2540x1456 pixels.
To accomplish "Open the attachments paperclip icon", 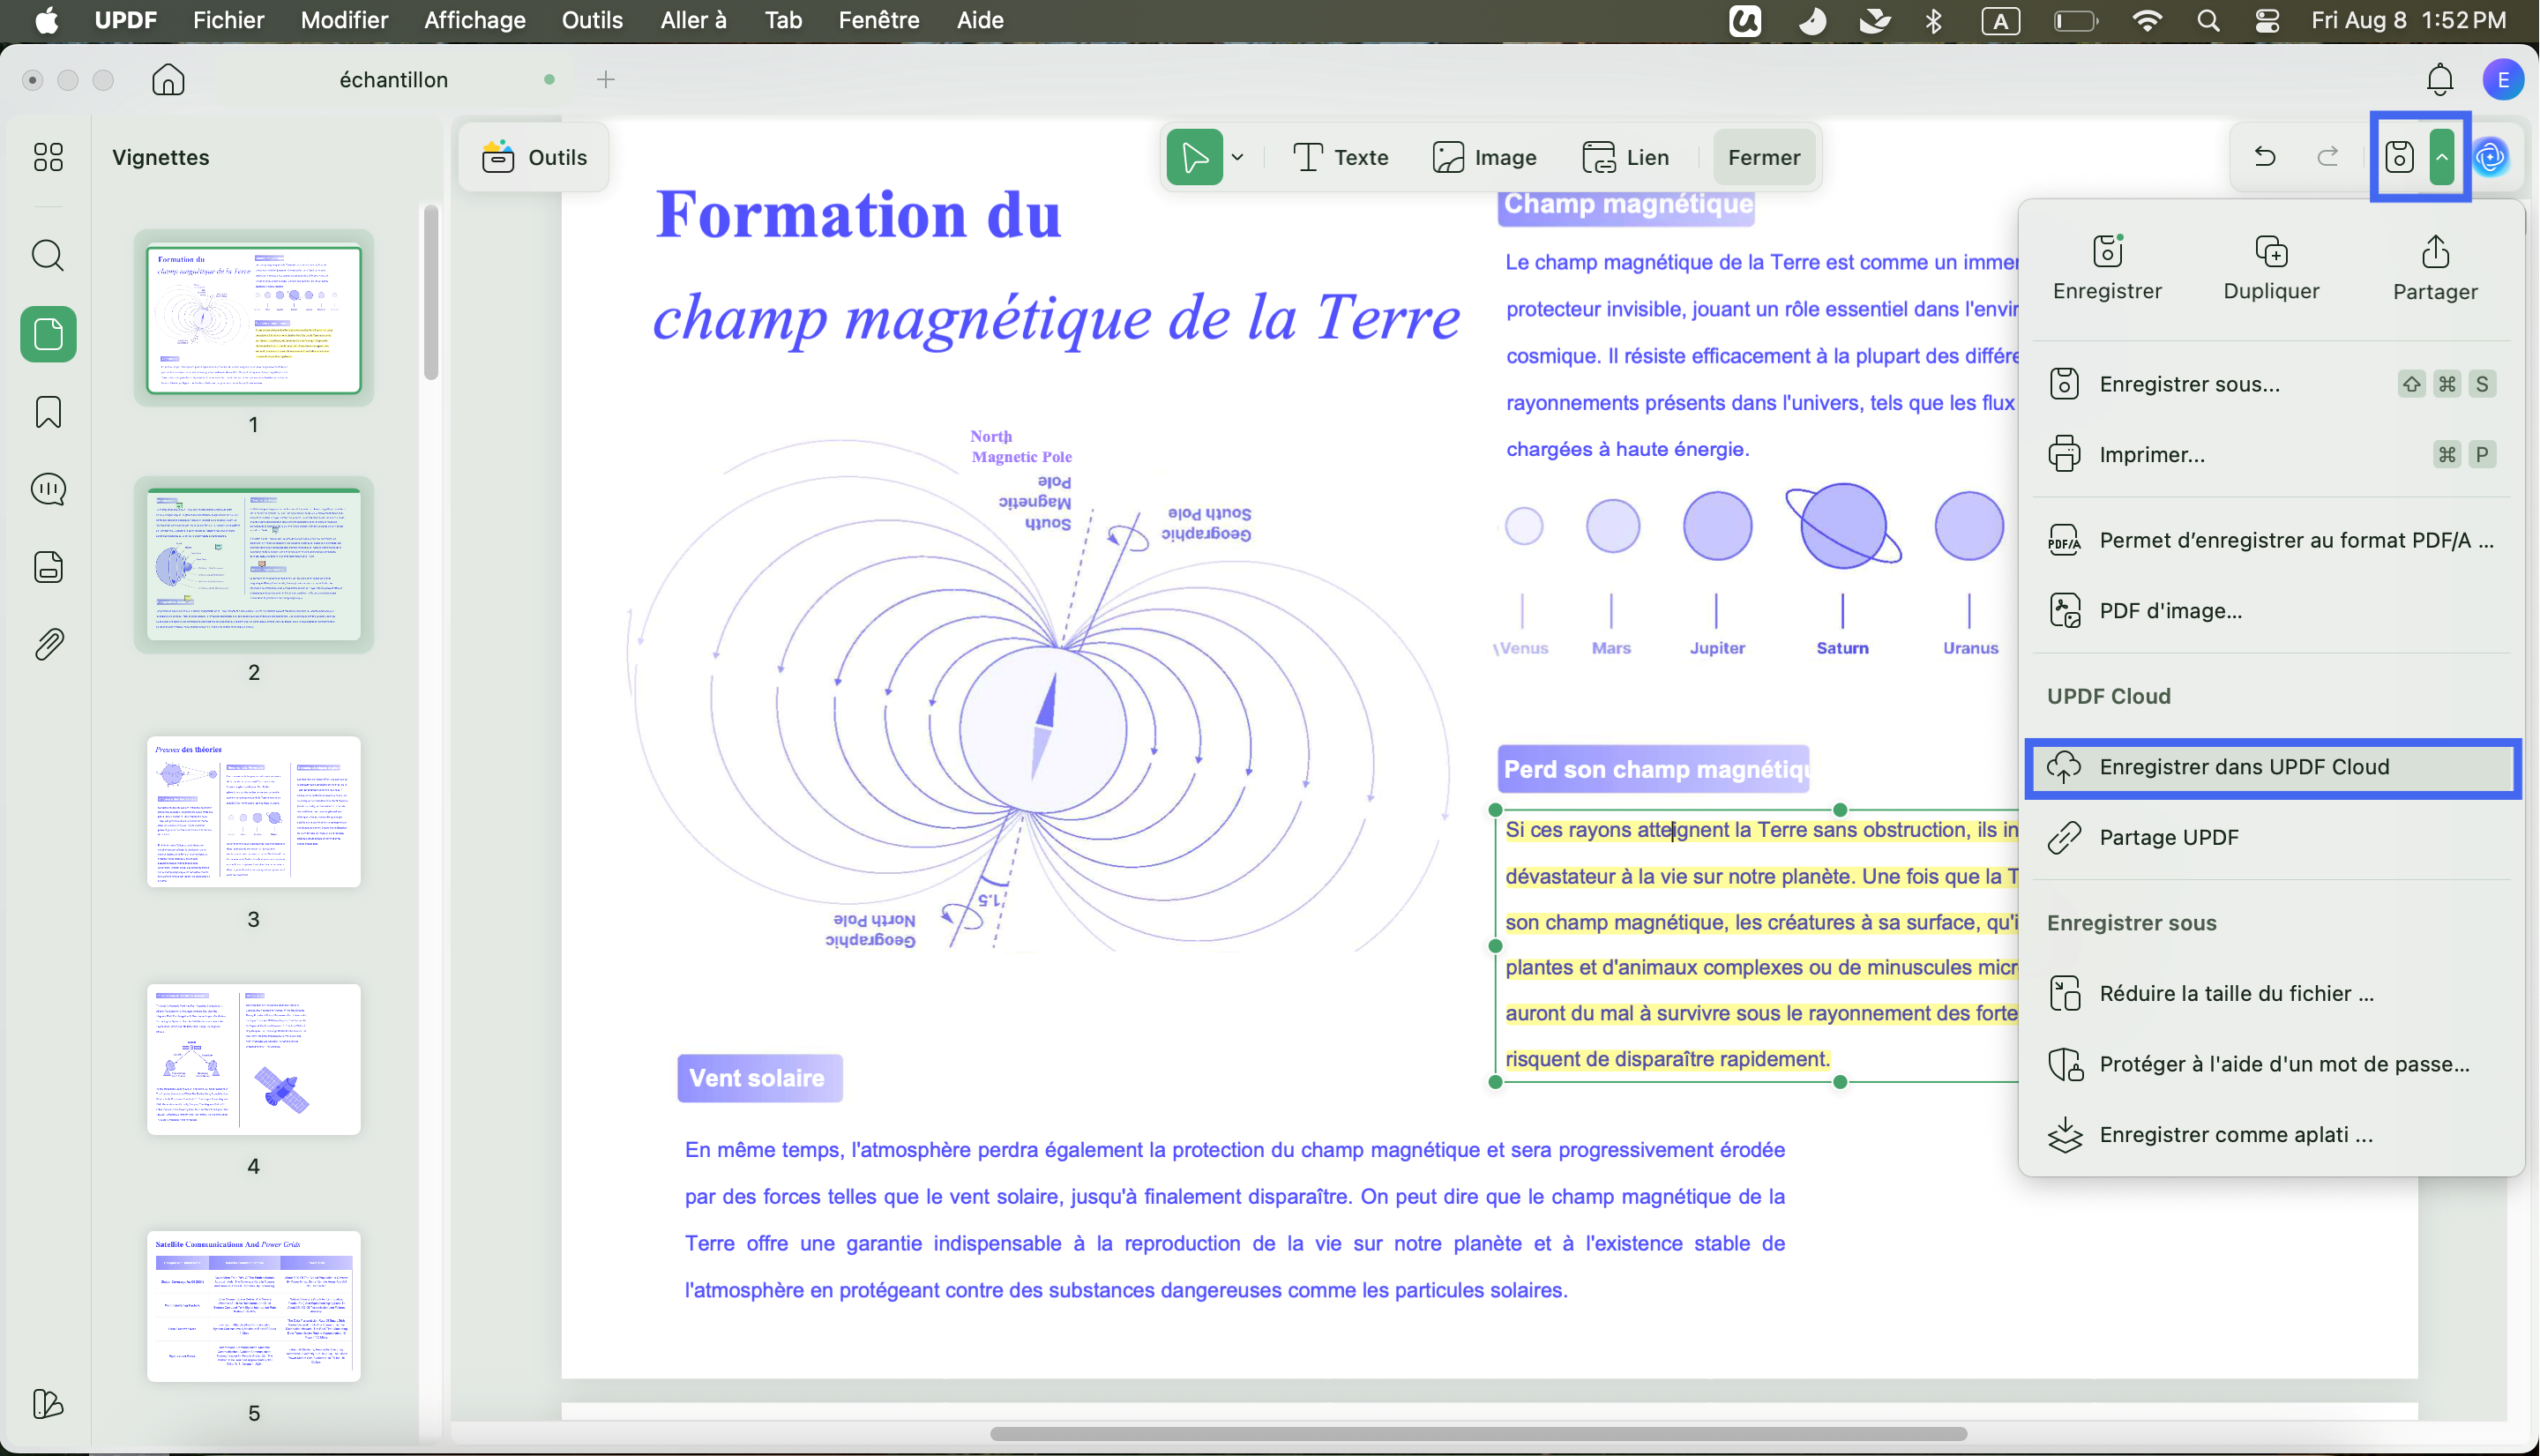I will click(x=48, y=644).
